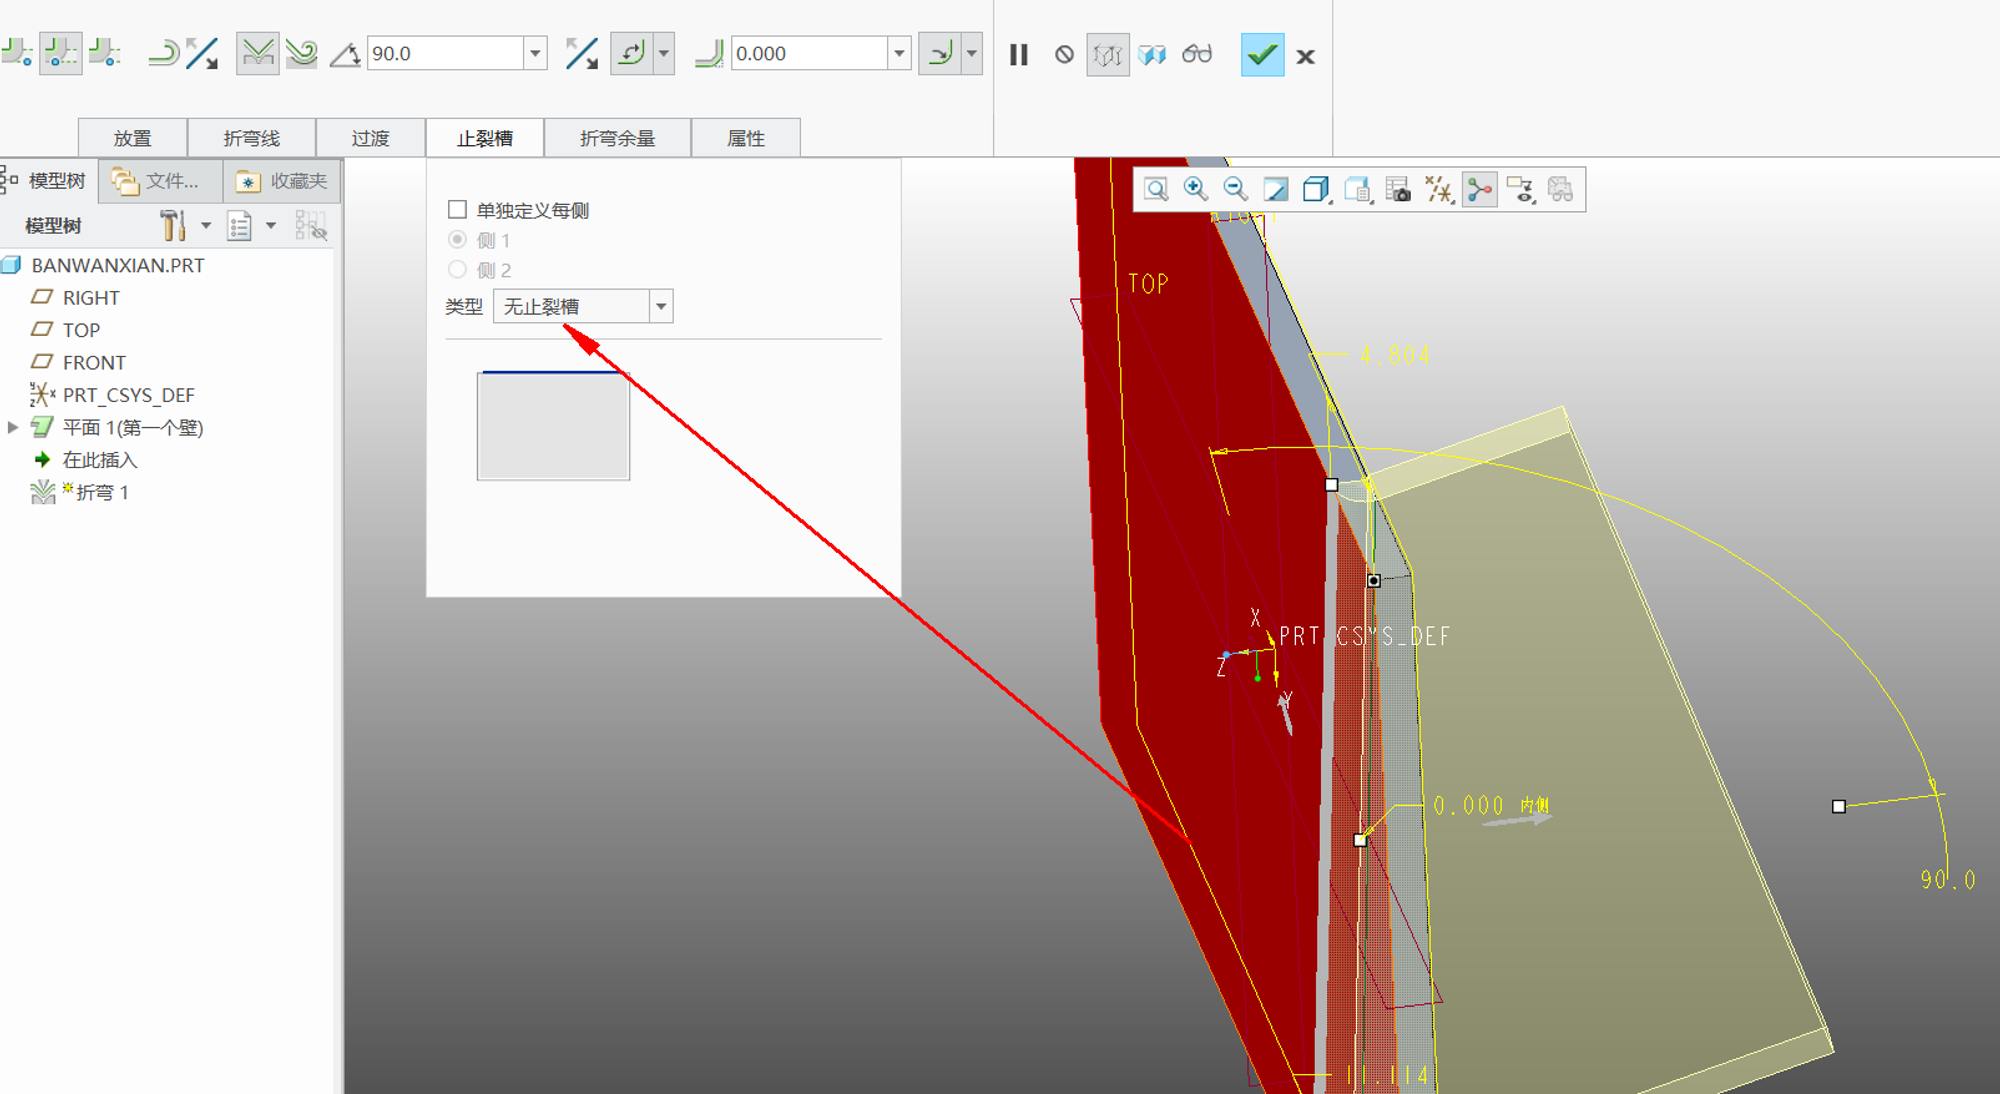Toggle the rolled bend-to-end icon
The height and width of the screenshot is (1094, 2000).
coord(301,53)
